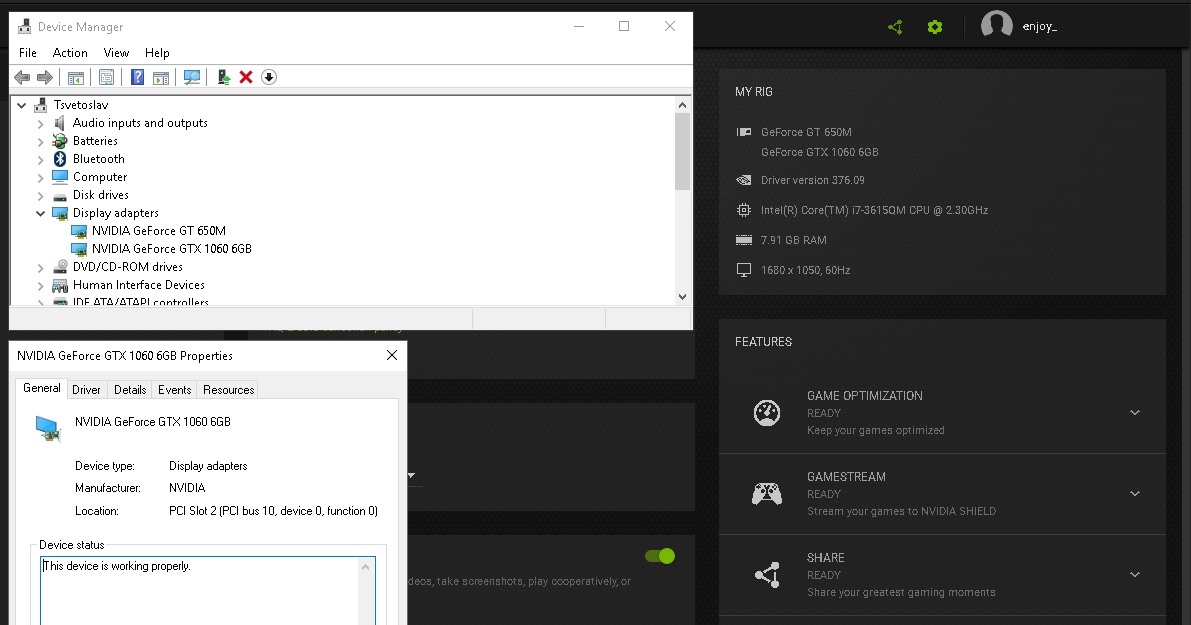Click the Batteries icon in device tree

[x=60, y=141]
